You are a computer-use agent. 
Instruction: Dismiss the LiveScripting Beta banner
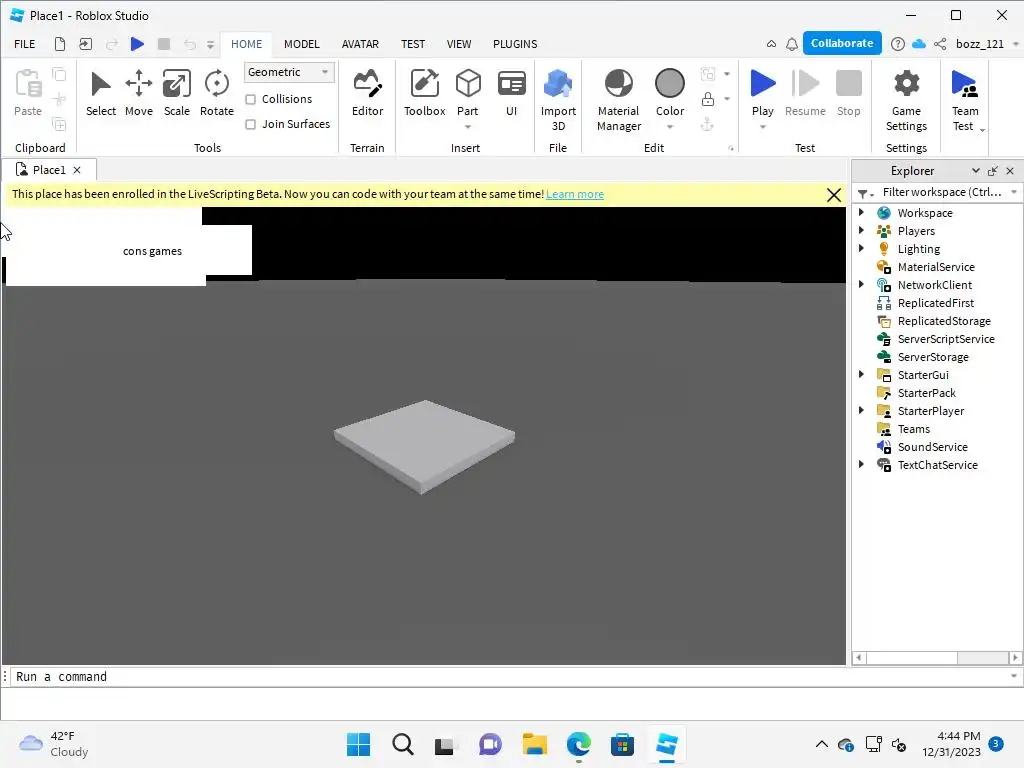(x=833, y=195)
